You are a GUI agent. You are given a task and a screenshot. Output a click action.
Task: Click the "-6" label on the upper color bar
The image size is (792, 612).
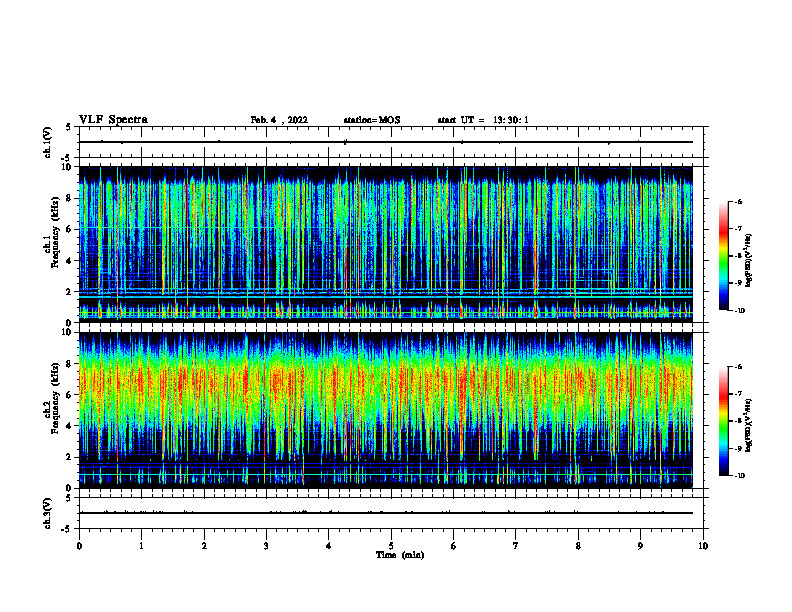[738, 202]
